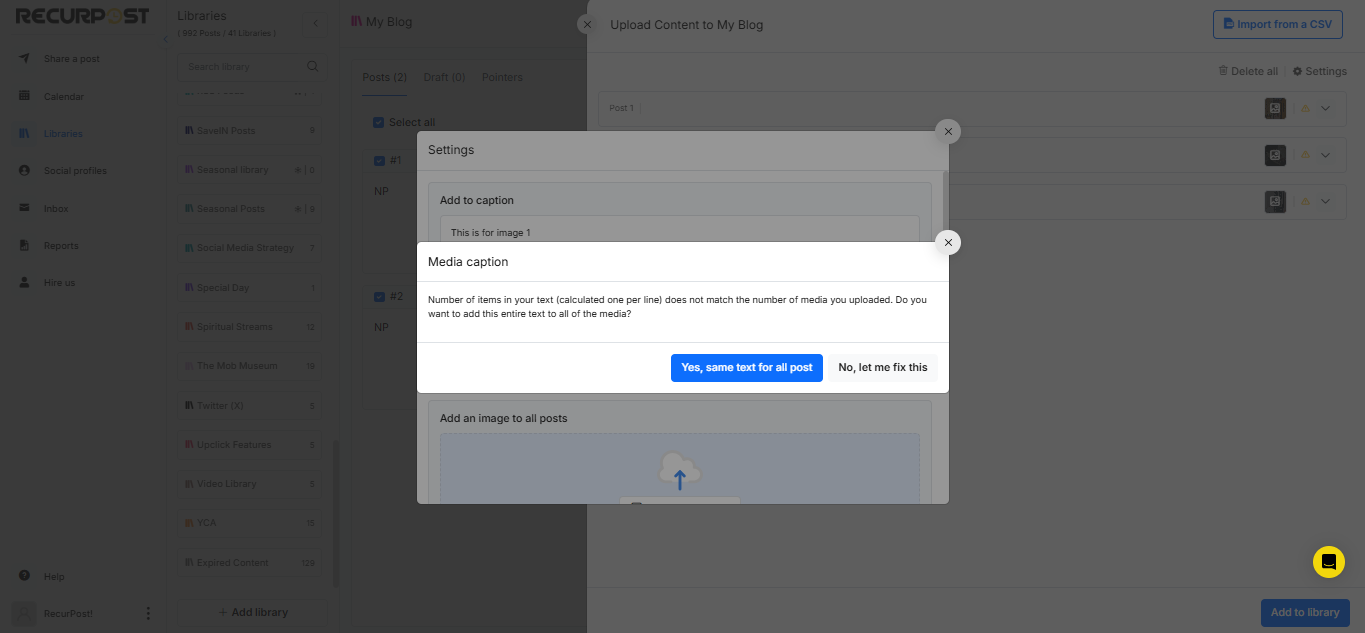
Task: Switch to the Draft (0) tab
Action: pyautogui.click(x=444, y=77)
